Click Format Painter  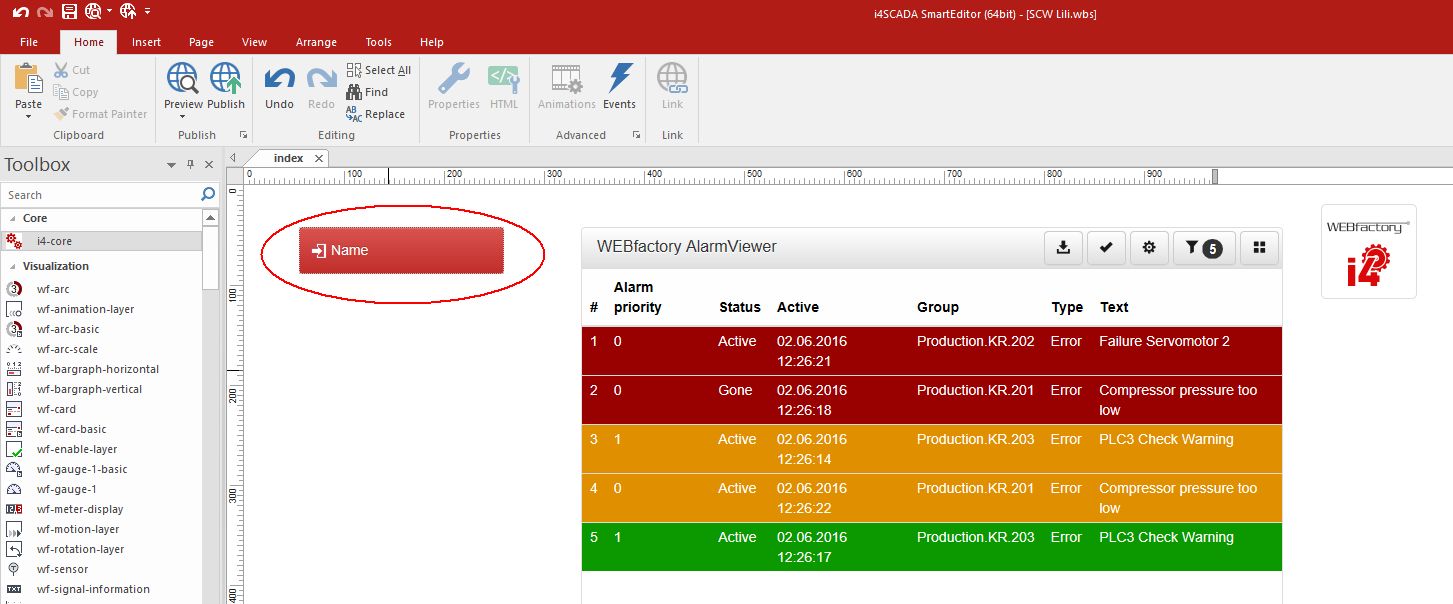click(100, 114)
